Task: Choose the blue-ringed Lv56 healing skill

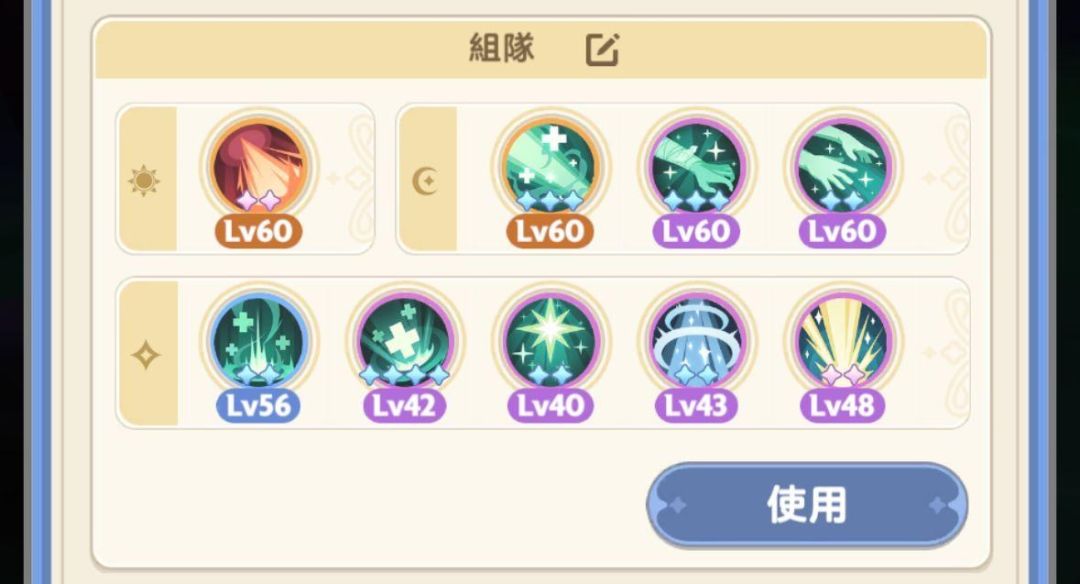Action: point(258,342)
